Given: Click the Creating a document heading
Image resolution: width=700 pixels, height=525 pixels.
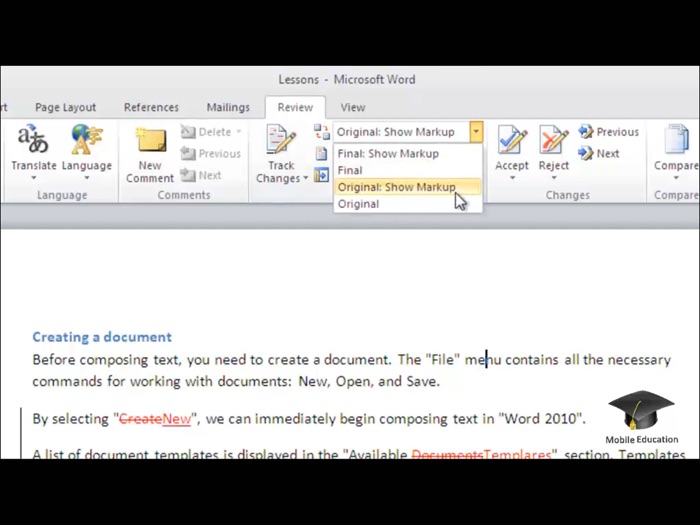Looking at the screenshot, I should click(102, 337).
